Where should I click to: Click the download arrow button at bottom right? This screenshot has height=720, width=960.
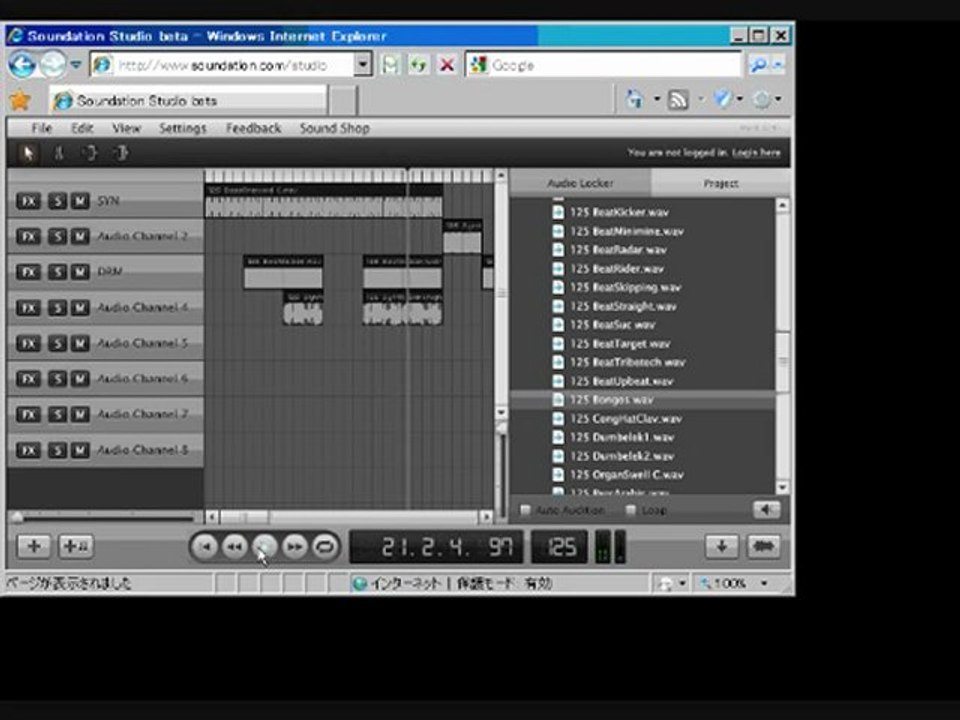click(722, 546)
